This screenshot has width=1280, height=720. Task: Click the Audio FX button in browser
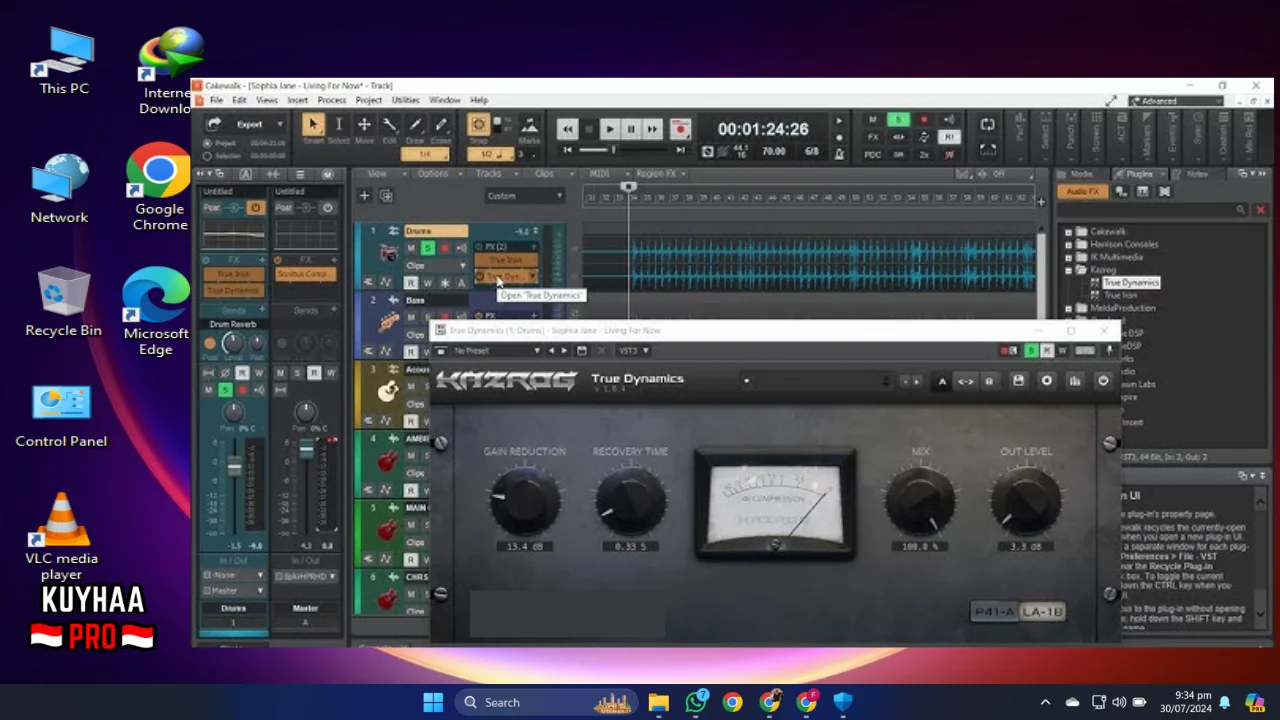pyautogui.click(x=1082, y=192)
